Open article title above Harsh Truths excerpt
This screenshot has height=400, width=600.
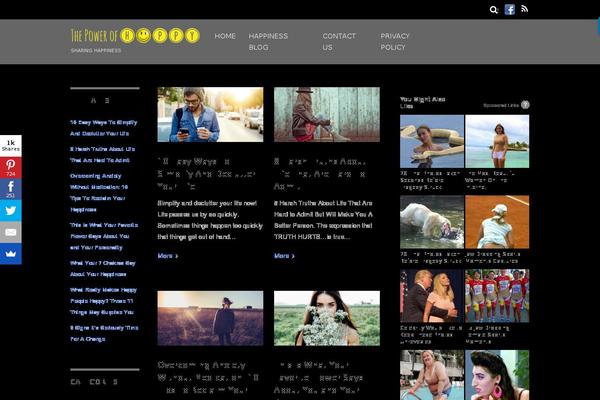(x=321, y=174)
